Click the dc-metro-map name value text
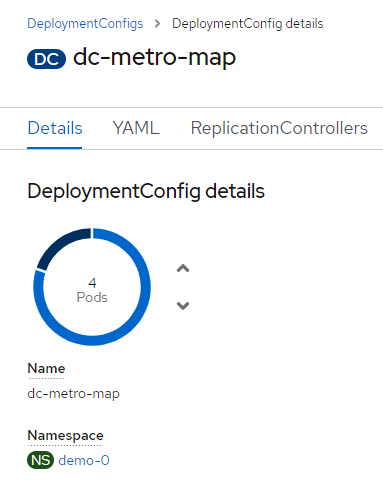The width and height of the screenshot is (383, 488). point(73,394)
